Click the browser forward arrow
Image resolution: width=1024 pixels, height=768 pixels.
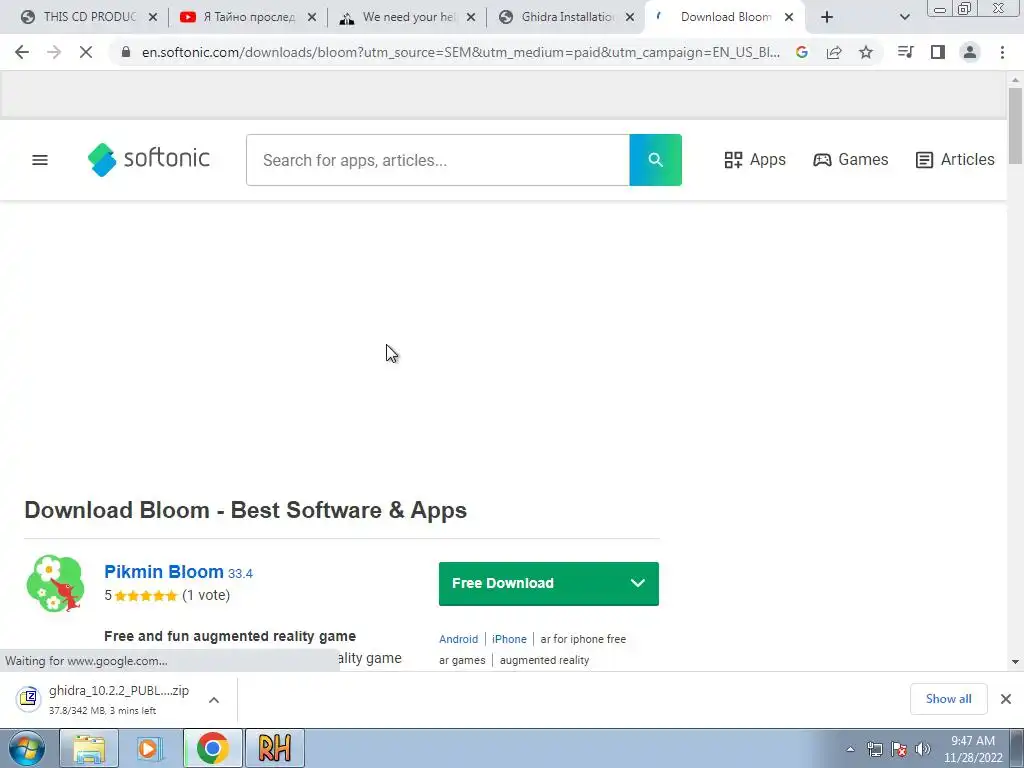point(54,52)
